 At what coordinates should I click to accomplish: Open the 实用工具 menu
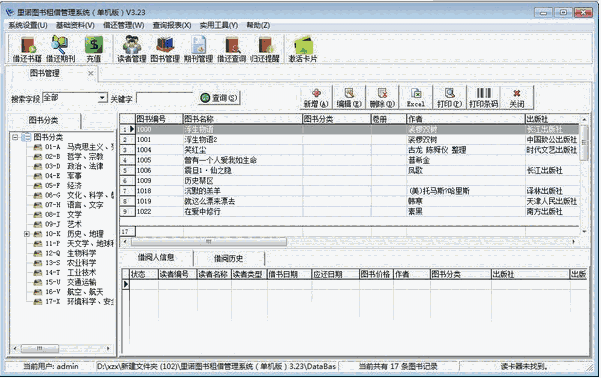218,25
